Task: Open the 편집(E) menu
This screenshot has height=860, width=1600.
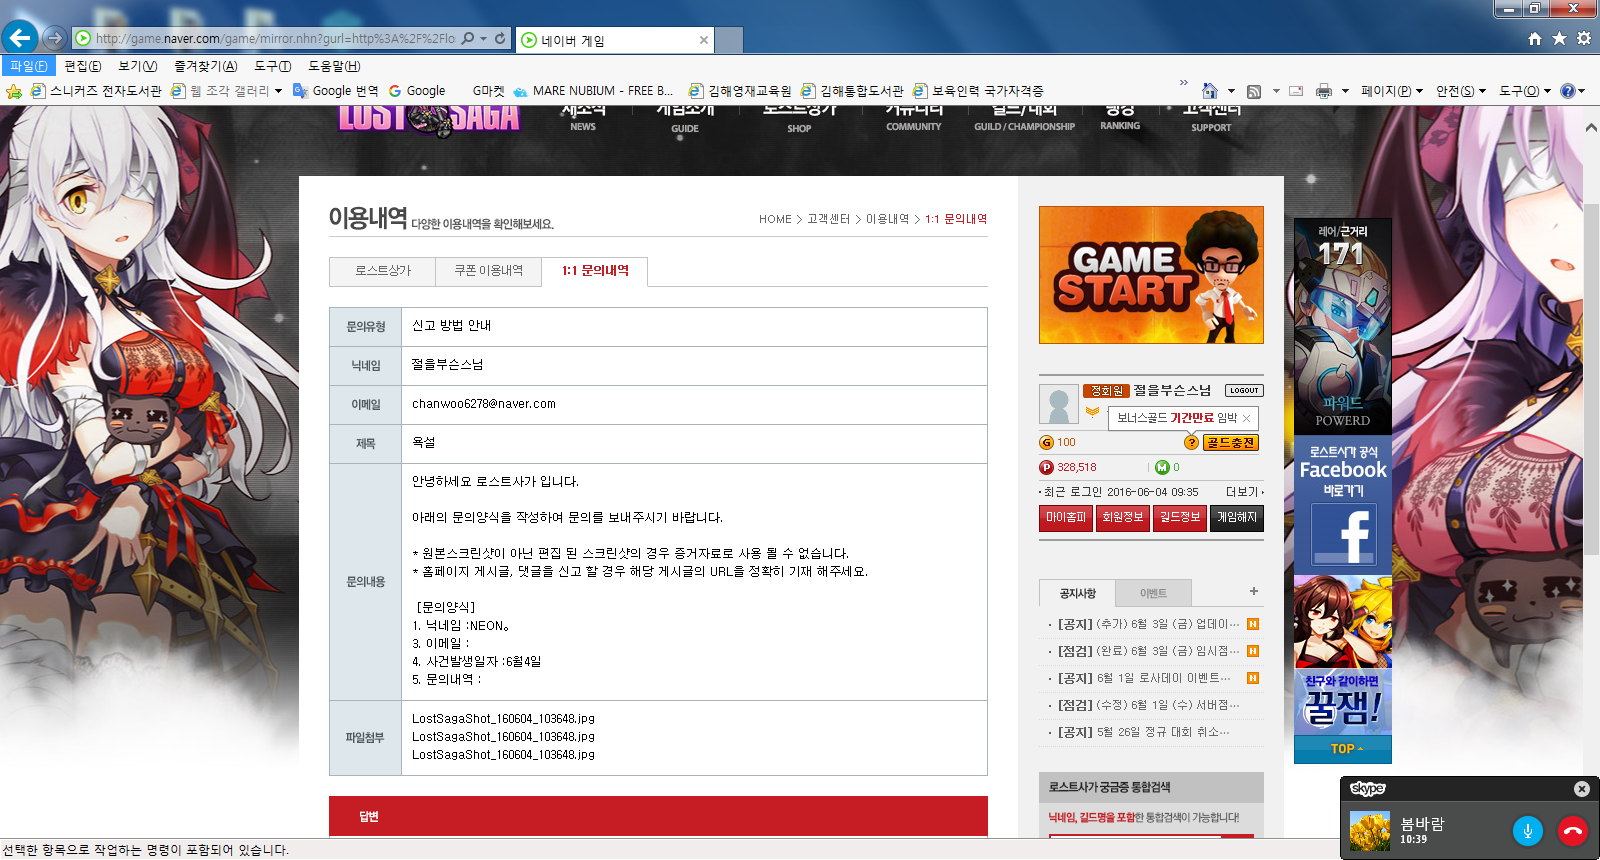Action: tap(83, 66)
